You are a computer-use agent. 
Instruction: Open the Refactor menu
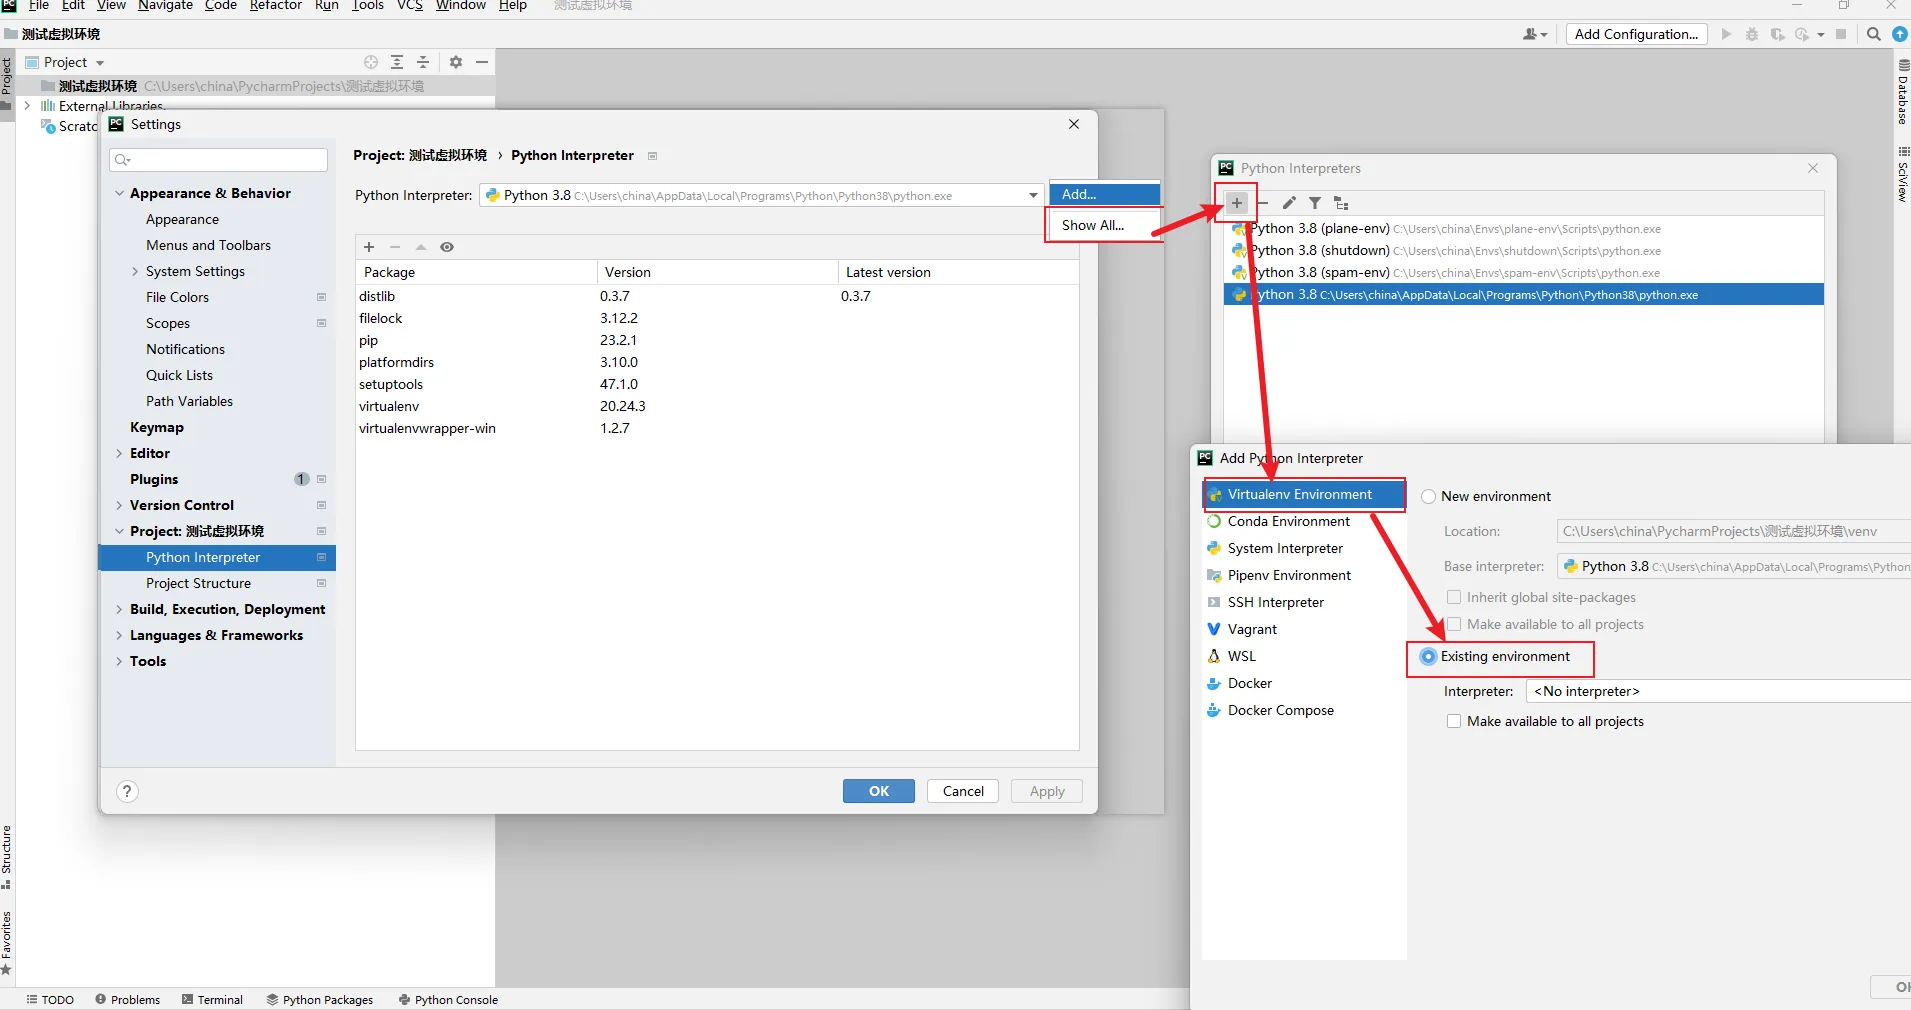(276, 5)
